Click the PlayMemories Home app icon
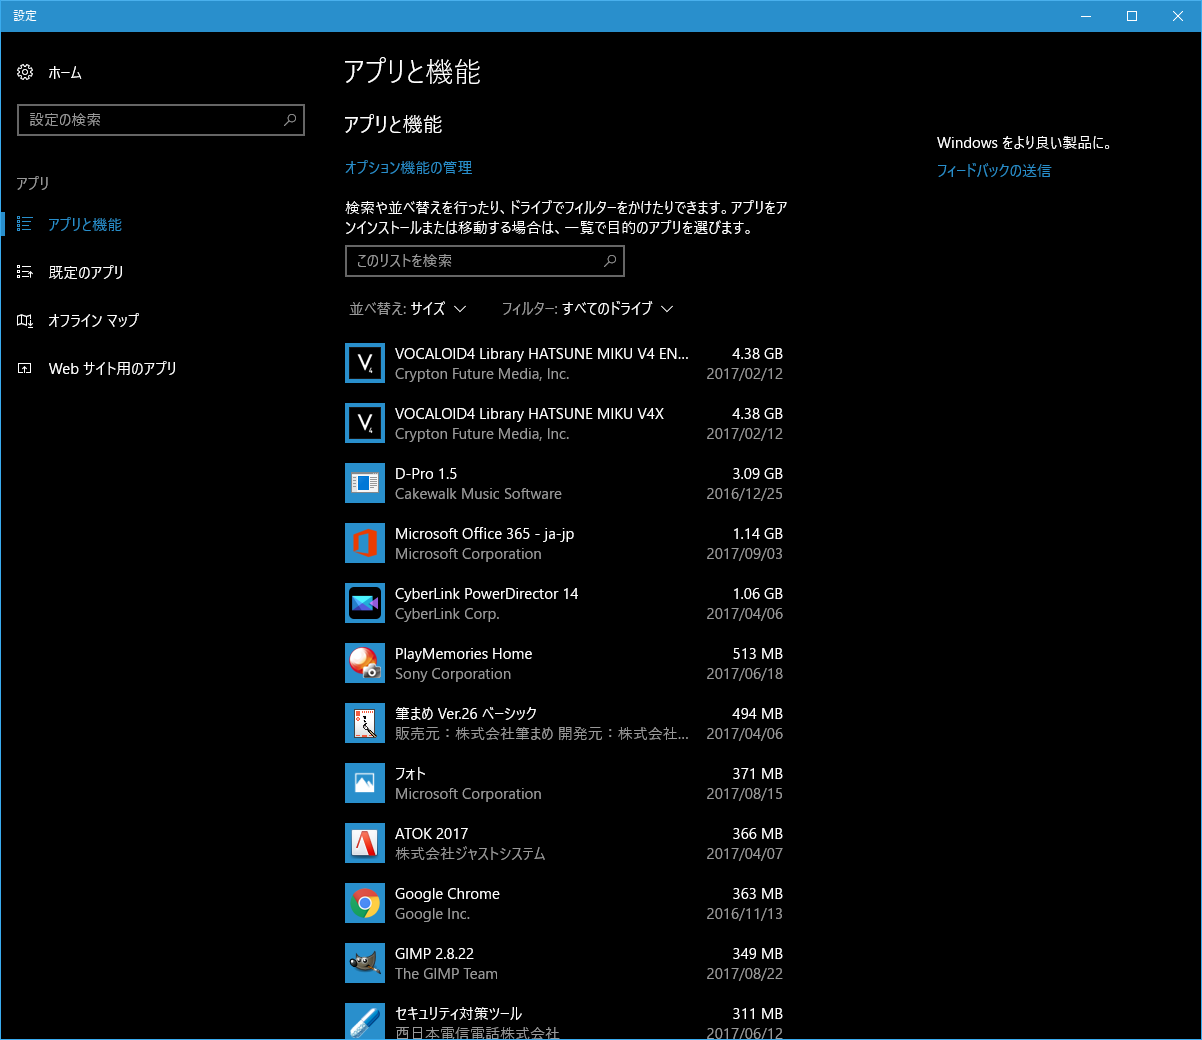Screen dimensions: 1202x1040 click(x=365, y=663)
